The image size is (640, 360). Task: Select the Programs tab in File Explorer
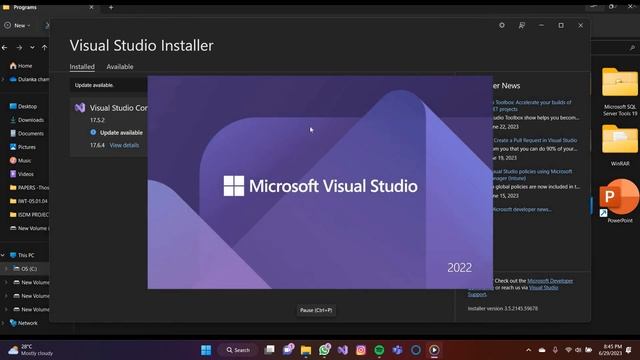point(24,7)
